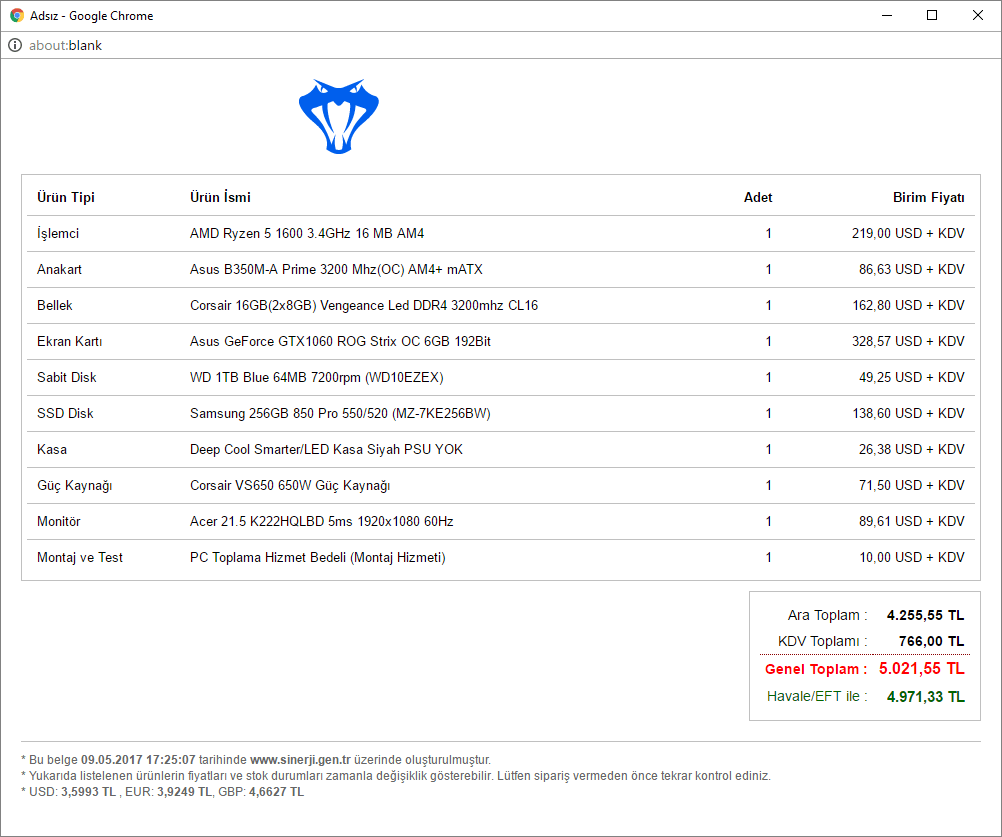1002x837 pixels.
Task: Select the Ekran Kartı row label
Action: coord(70,341)
